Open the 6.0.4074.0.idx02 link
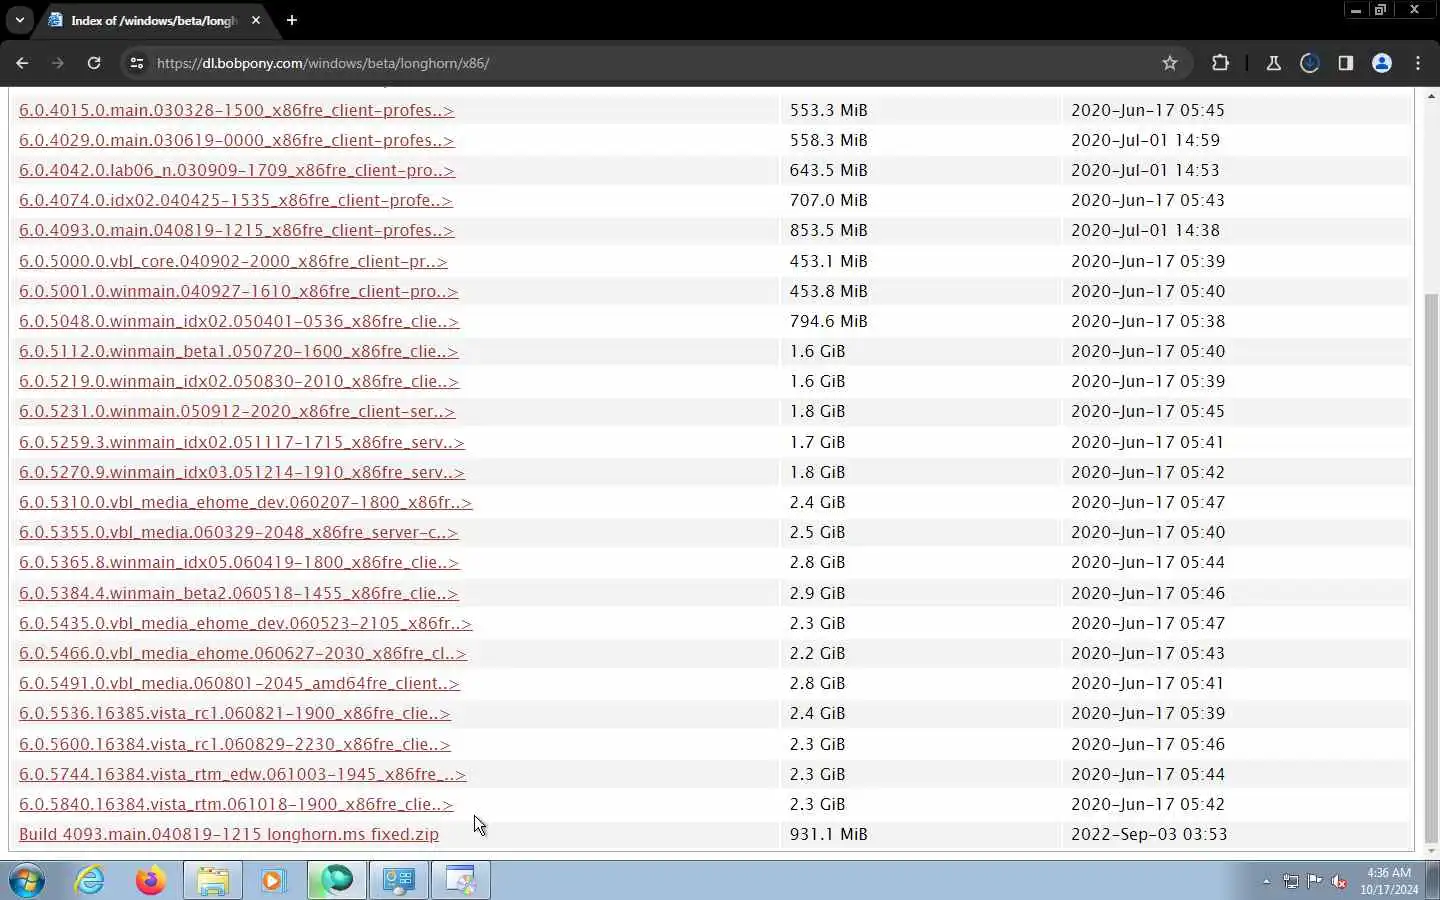The width and height of the screenshot is (1440, 900). 236,200
